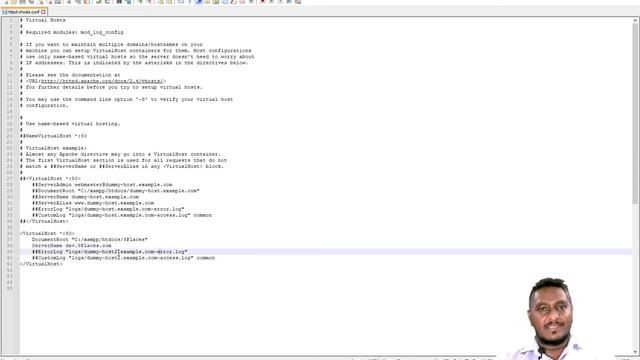Place cursor on '# Virtual Hosts' first line

[x=43, y=20]
